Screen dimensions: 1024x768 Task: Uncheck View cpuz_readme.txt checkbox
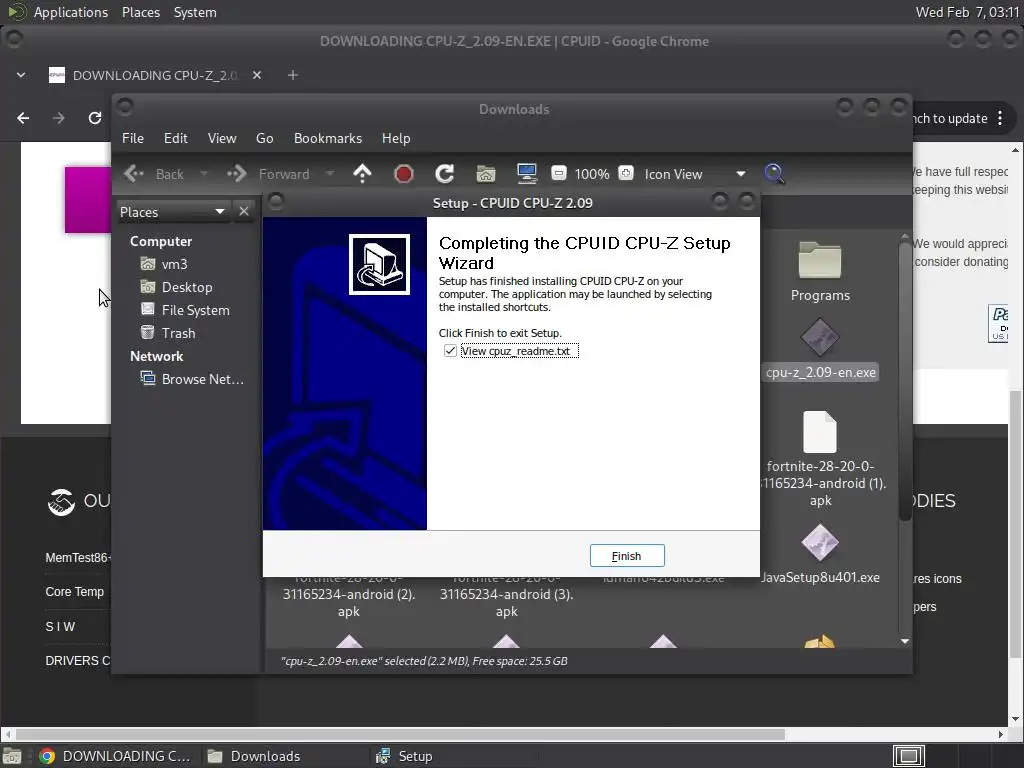(450, 351)
